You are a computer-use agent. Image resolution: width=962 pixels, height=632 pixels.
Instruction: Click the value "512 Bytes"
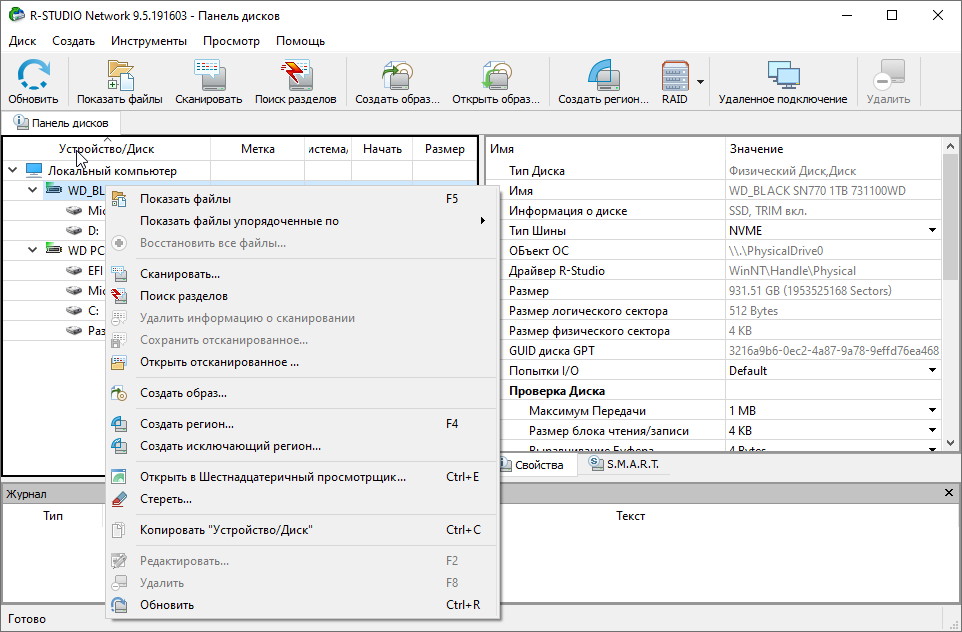pyautogui.click(x=753, y=311)
